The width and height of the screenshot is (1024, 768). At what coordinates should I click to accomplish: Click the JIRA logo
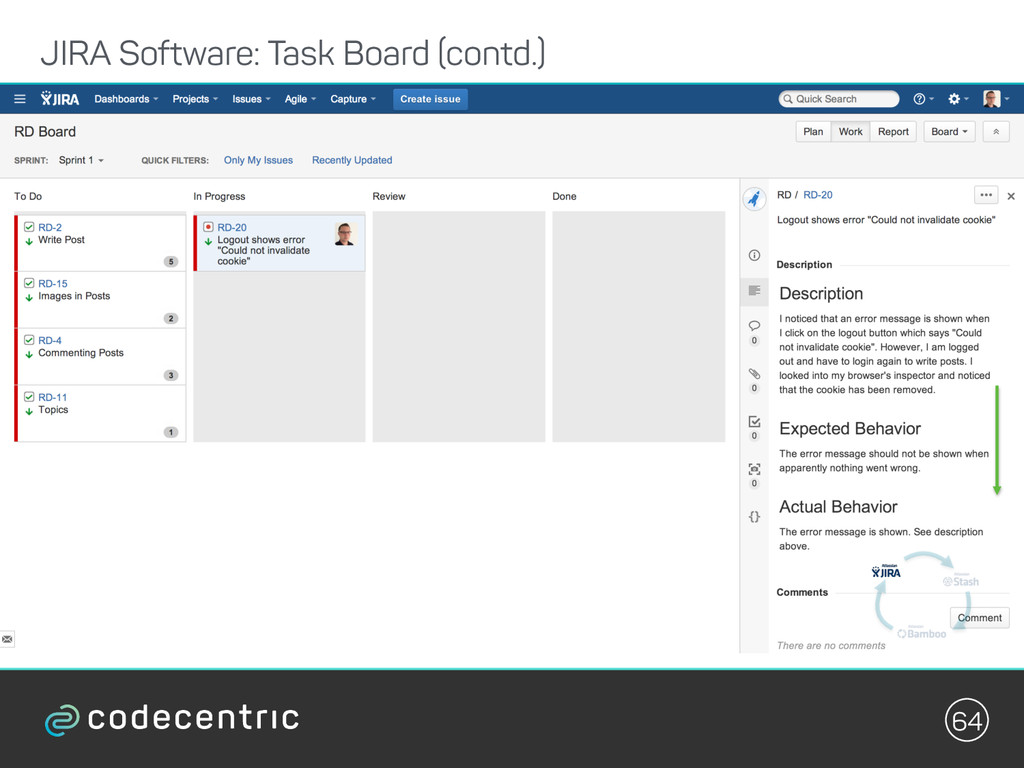pos(59,99)
